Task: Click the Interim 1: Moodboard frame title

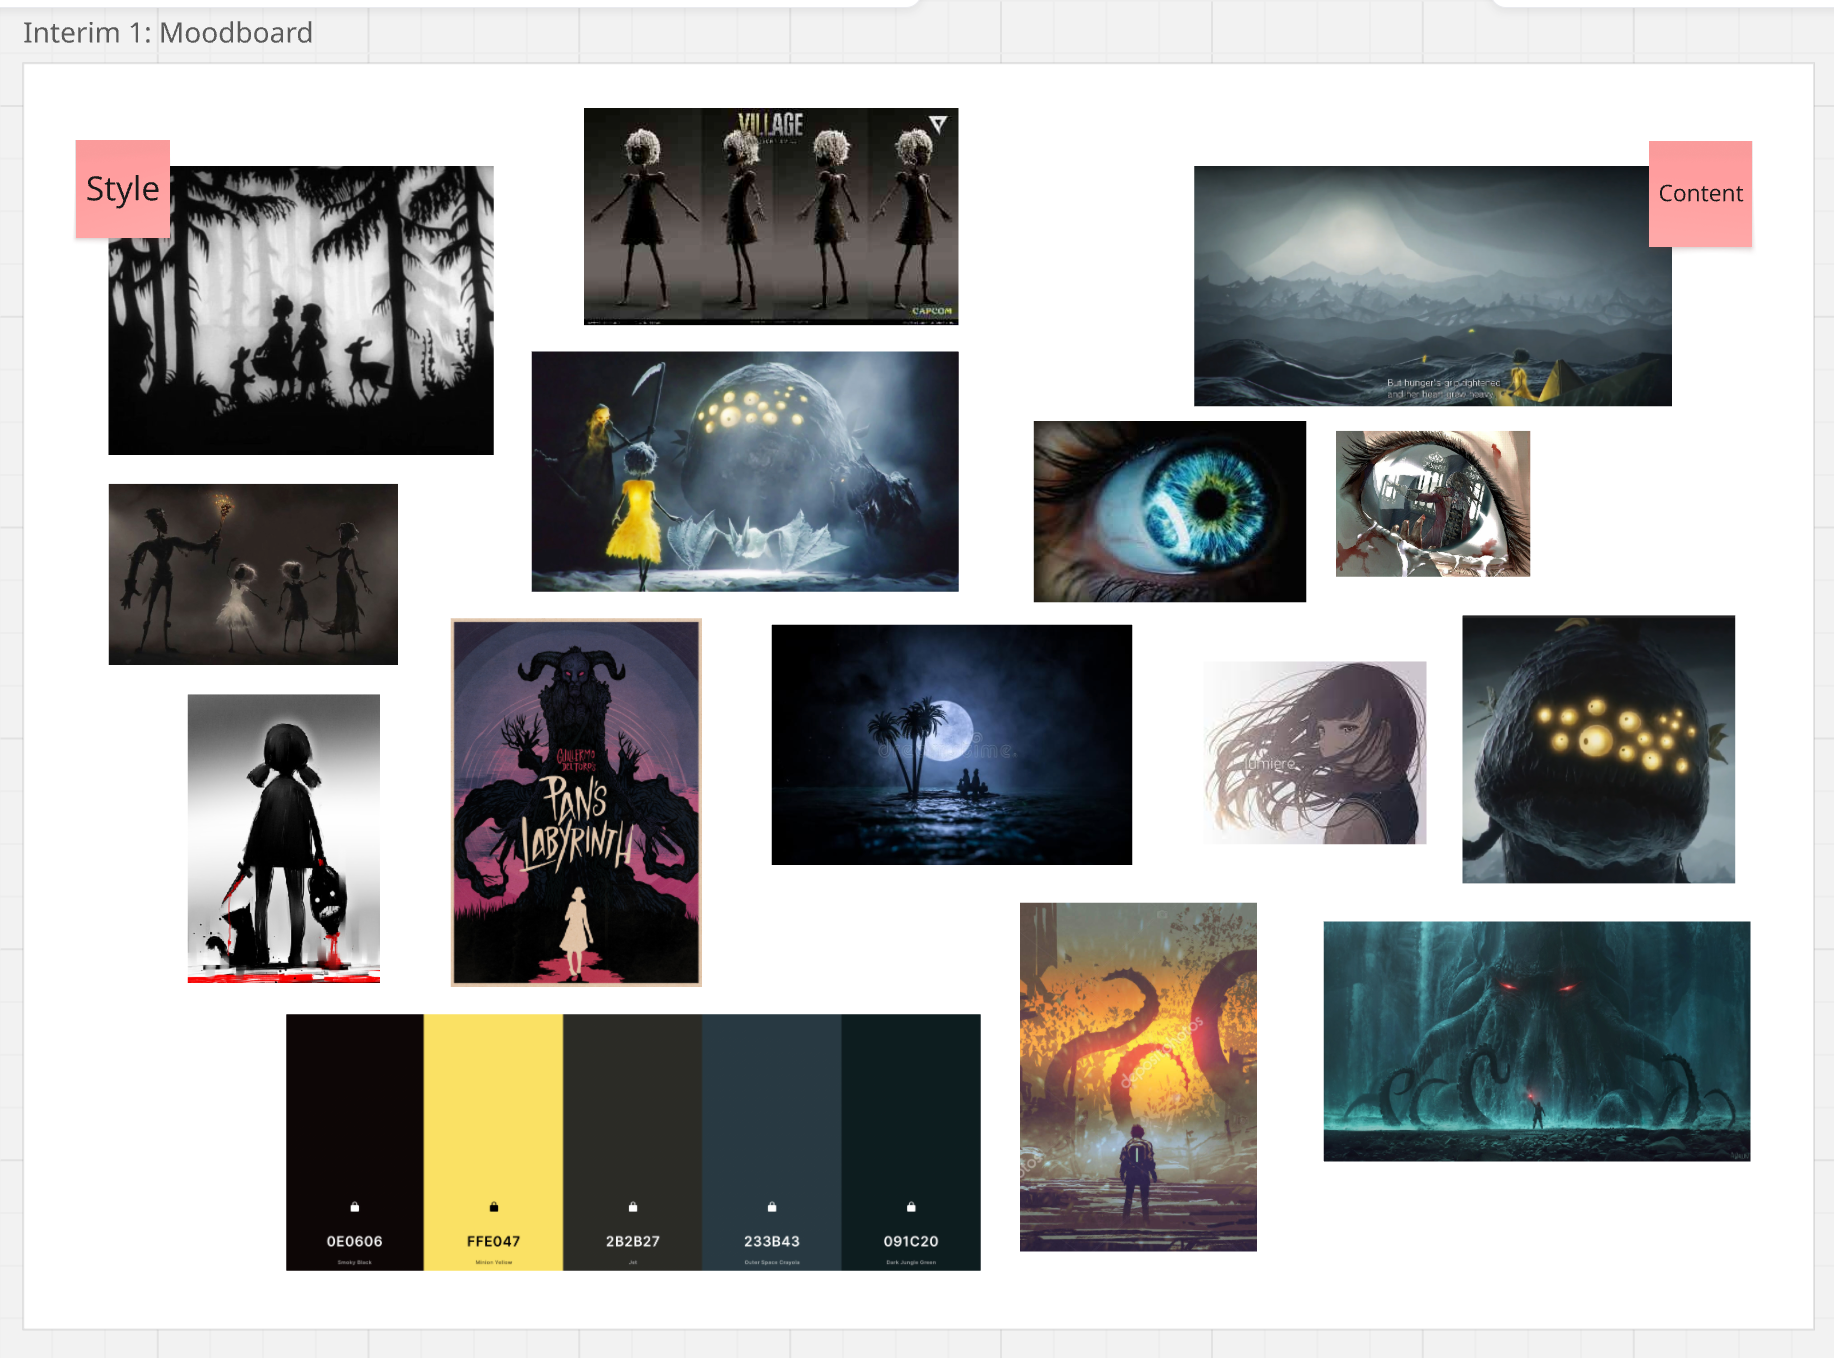Action: (168, 33)
